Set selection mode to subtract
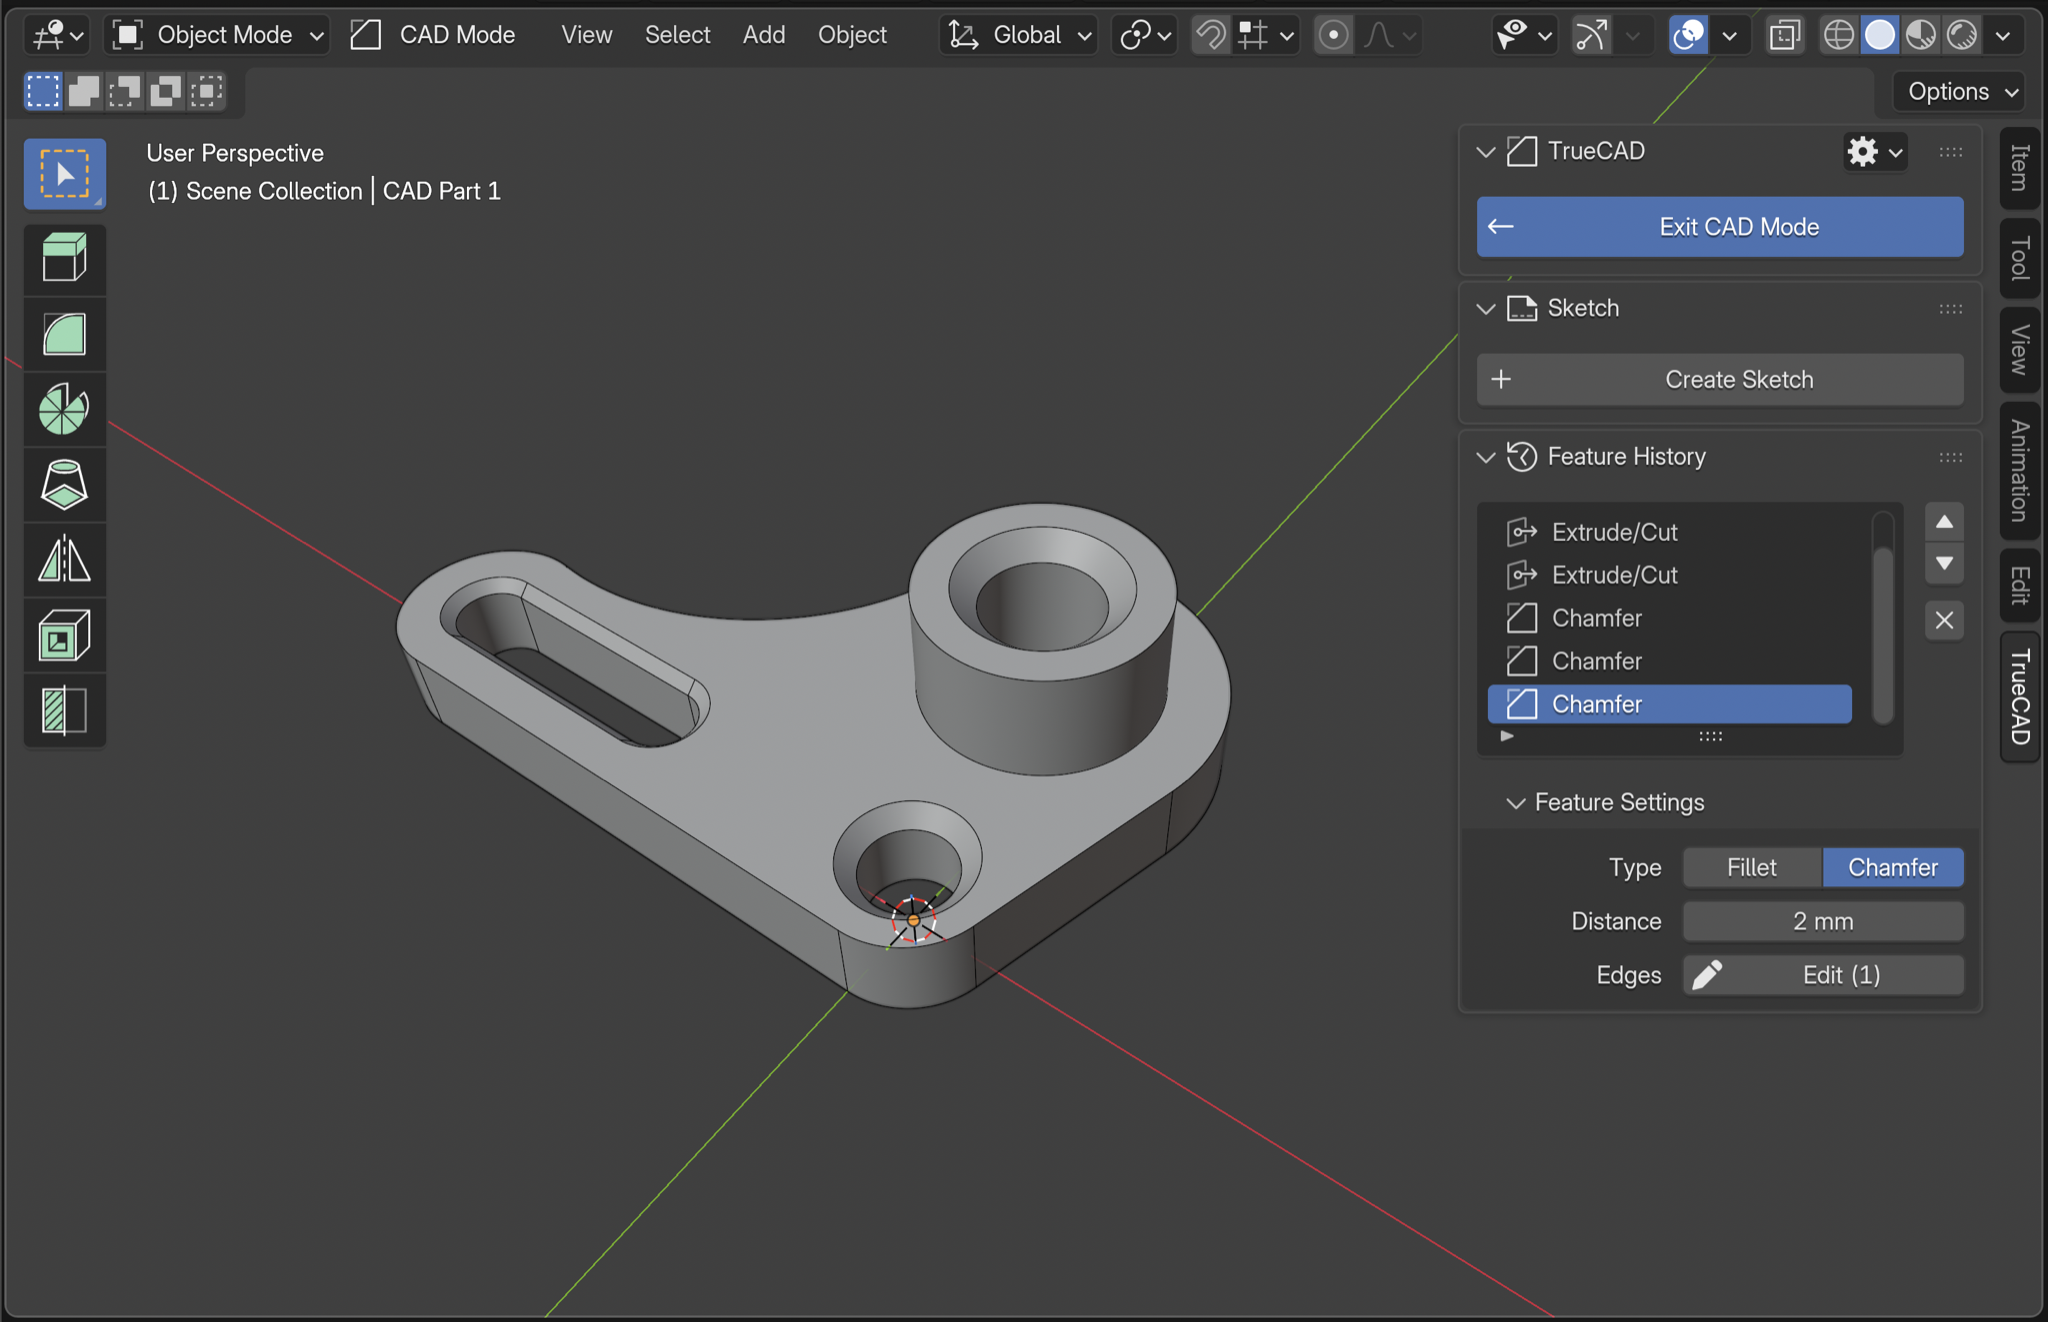2048x1322 pixels. pos(125,91)
